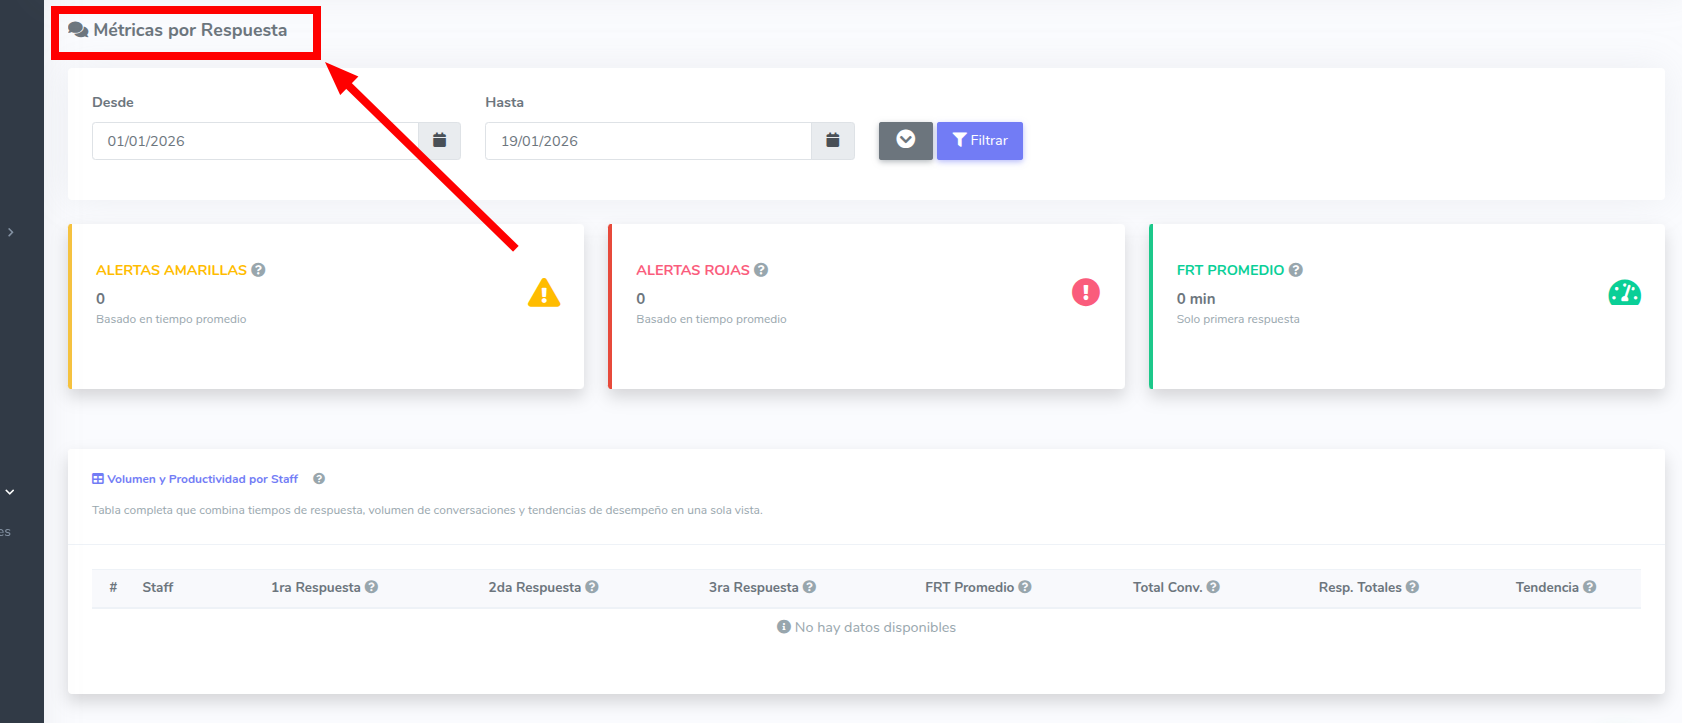Viewport: 1682px width, 723px height.
Task: Click help icon on 1ra Respuesta column
Action: (x=372, y=587)
